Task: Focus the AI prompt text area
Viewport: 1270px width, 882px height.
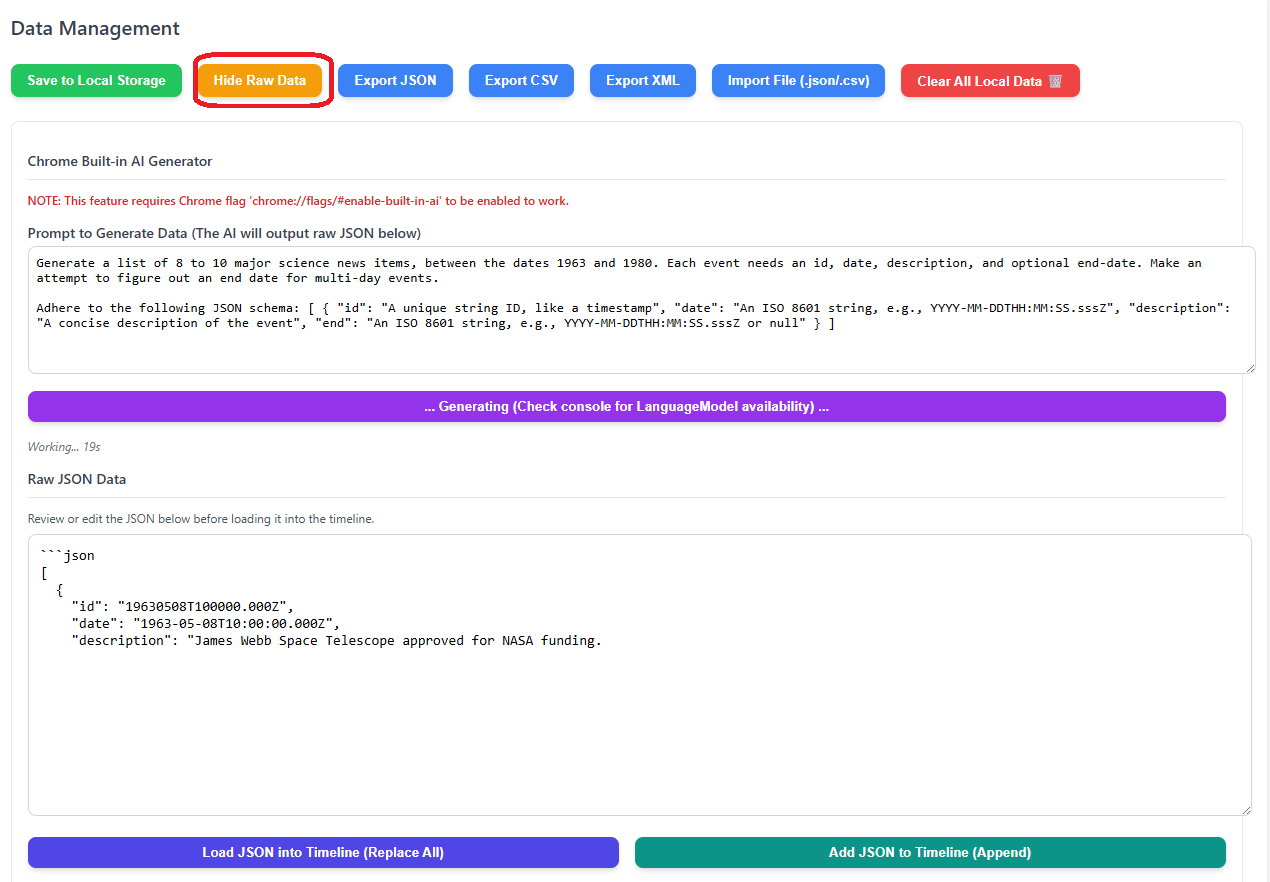Action: coord(641,310)
